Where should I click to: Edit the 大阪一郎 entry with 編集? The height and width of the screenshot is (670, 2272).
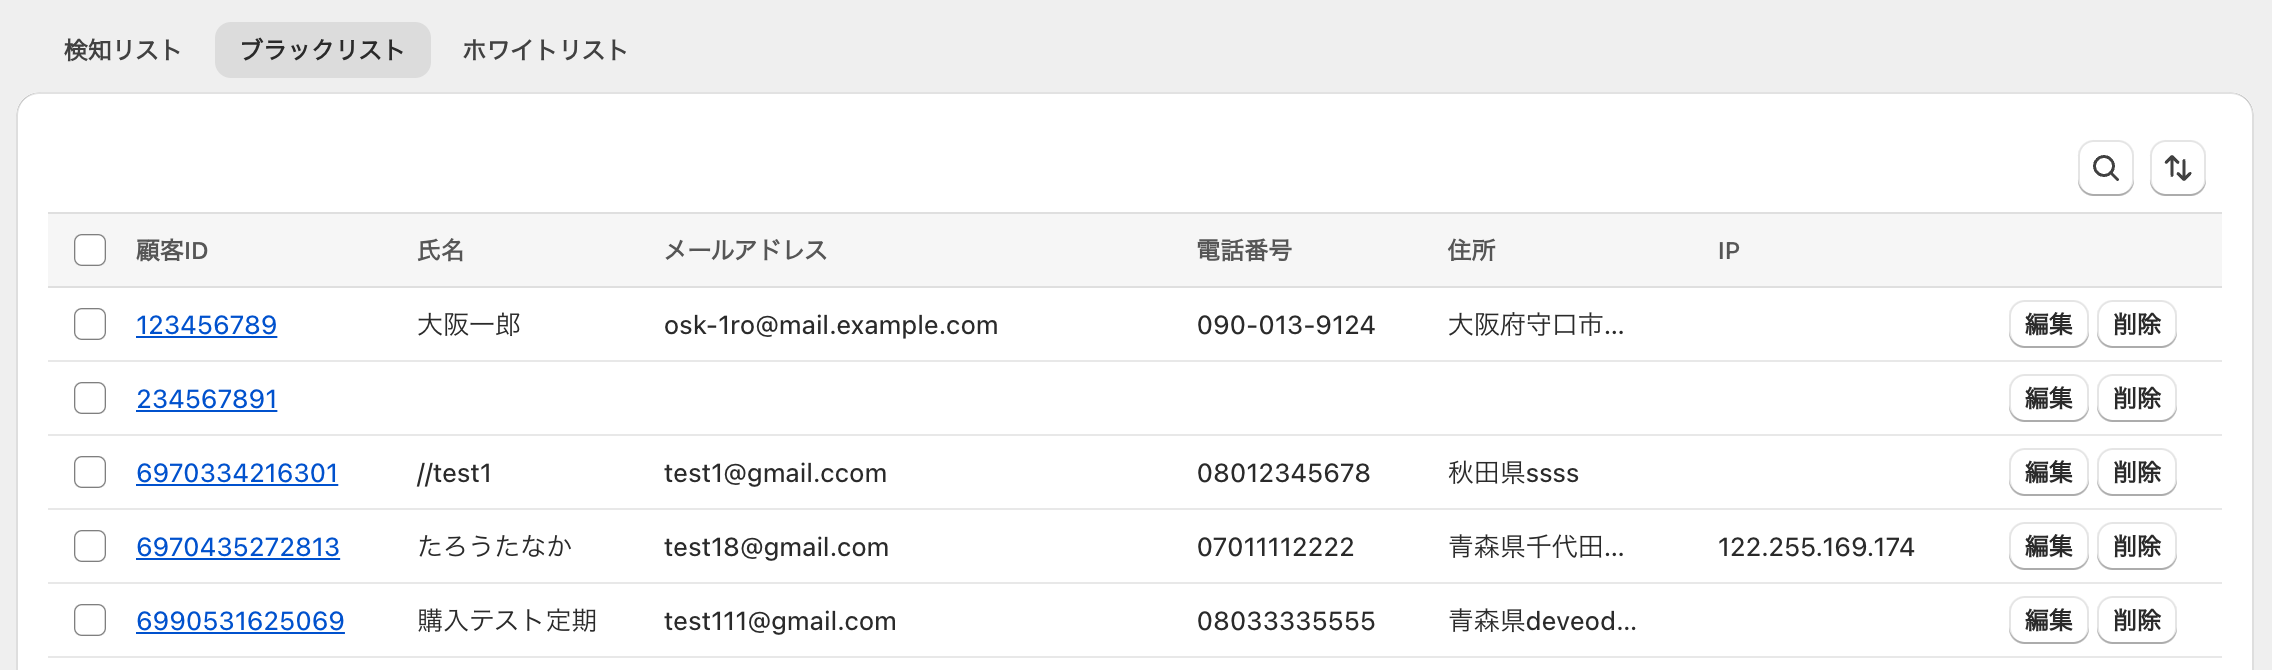point(2048,324)
